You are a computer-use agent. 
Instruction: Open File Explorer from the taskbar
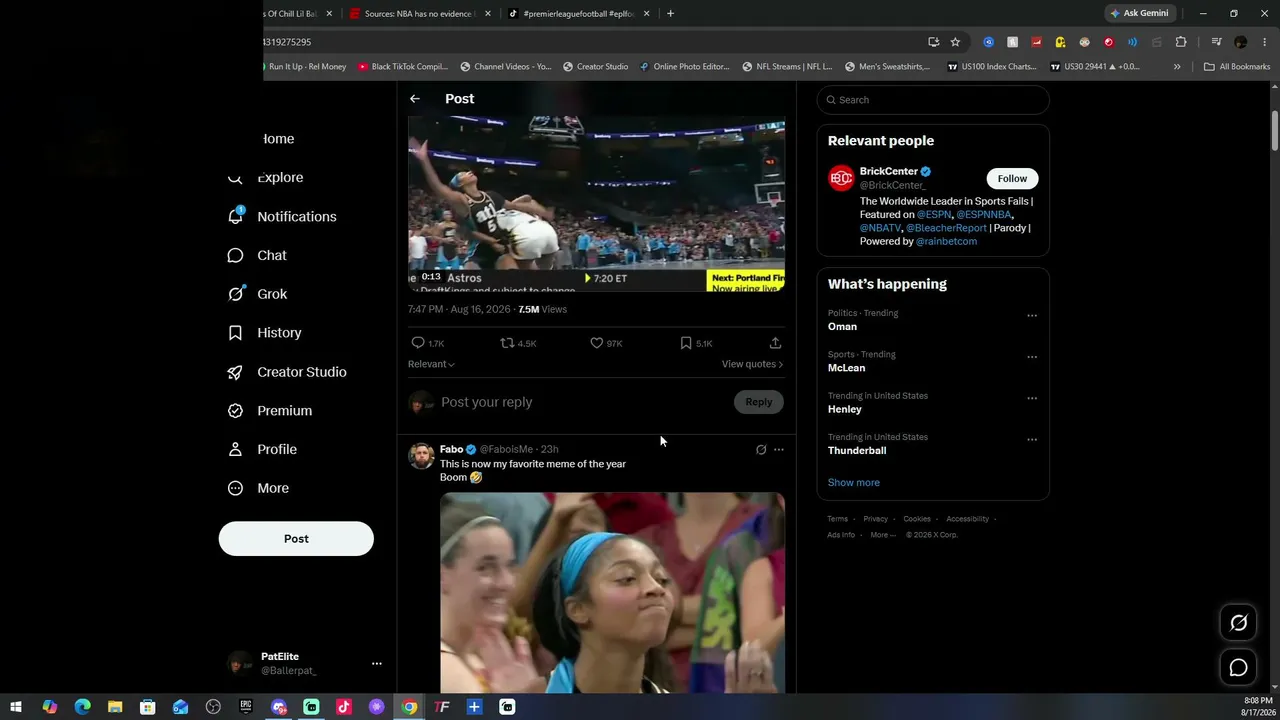[x=115, y=707]
